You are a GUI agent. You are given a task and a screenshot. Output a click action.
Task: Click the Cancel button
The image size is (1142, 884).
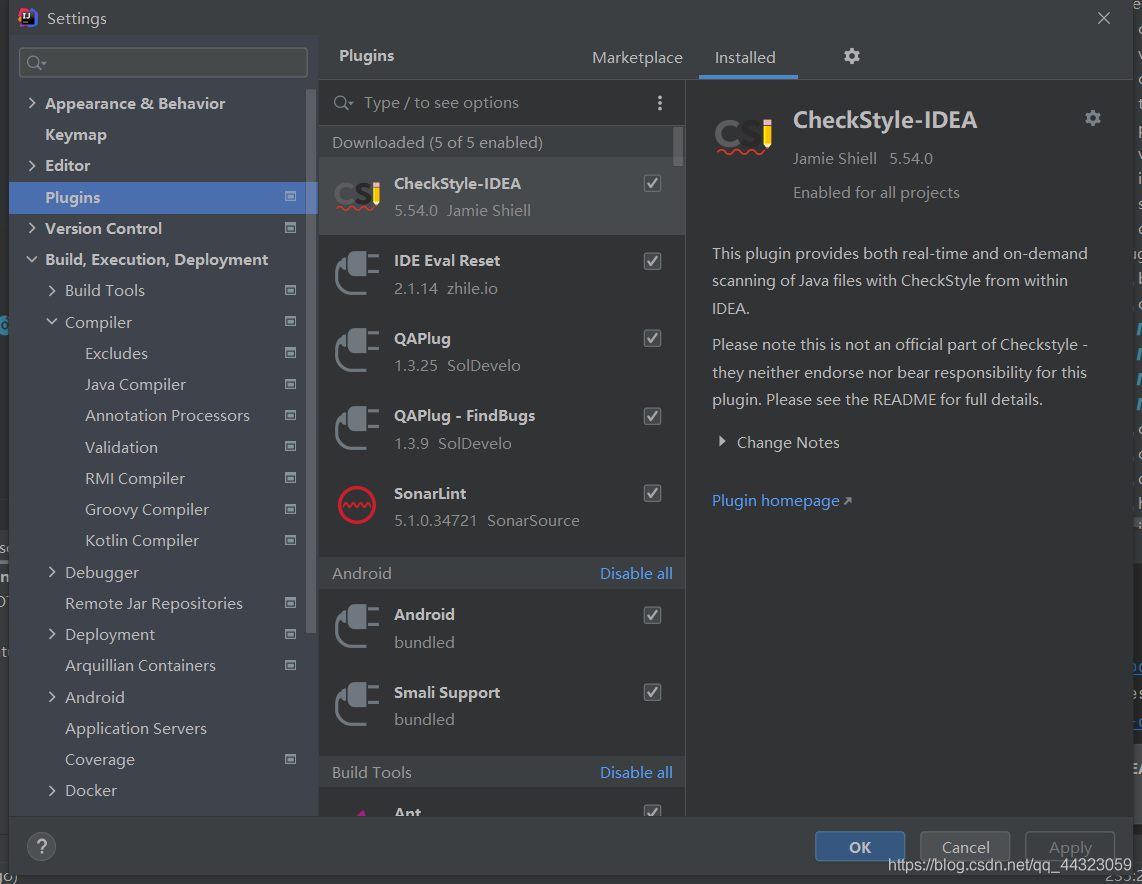(965, 847)
